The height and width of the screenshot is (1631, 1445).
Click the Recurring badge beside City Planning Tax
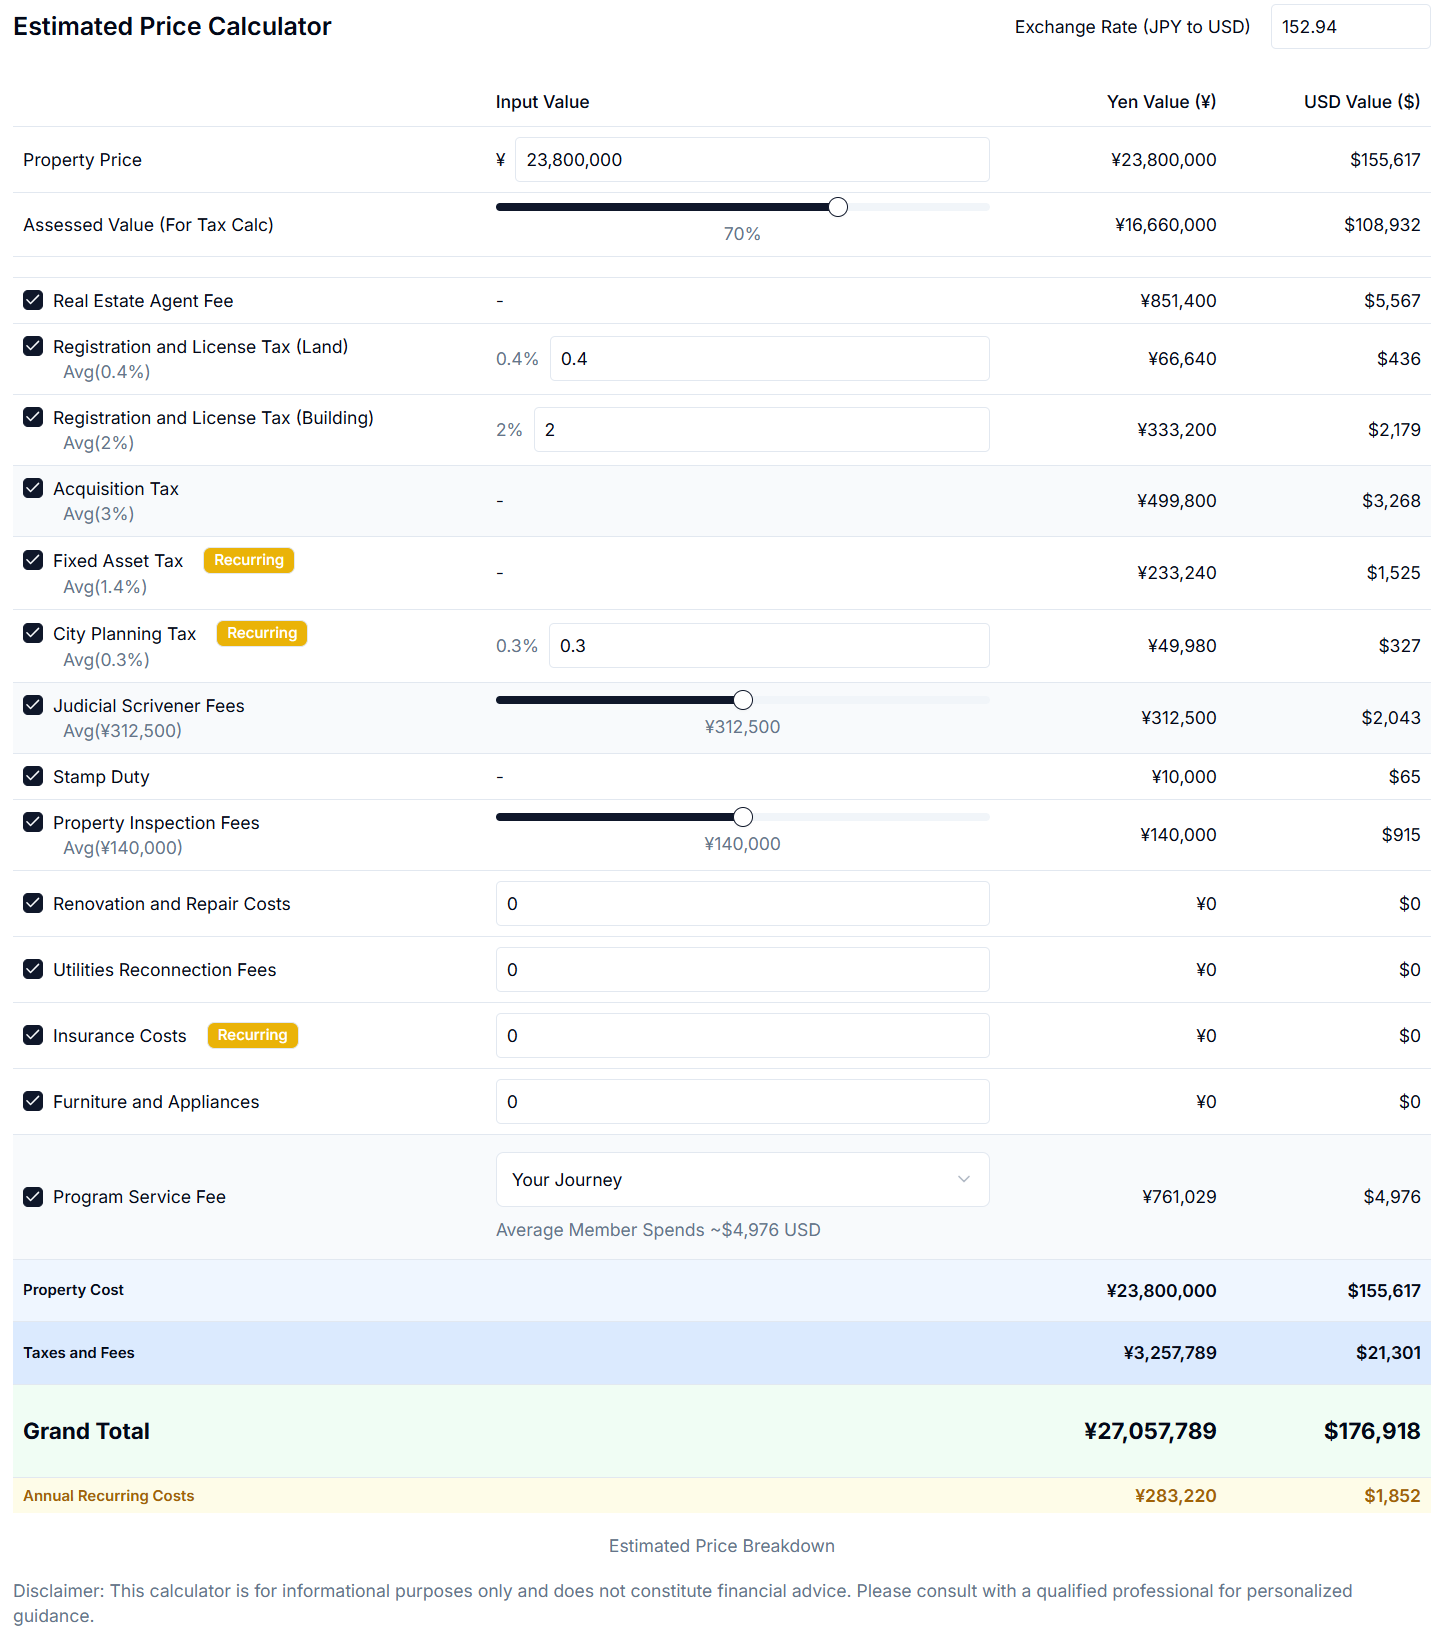(262, 633)
